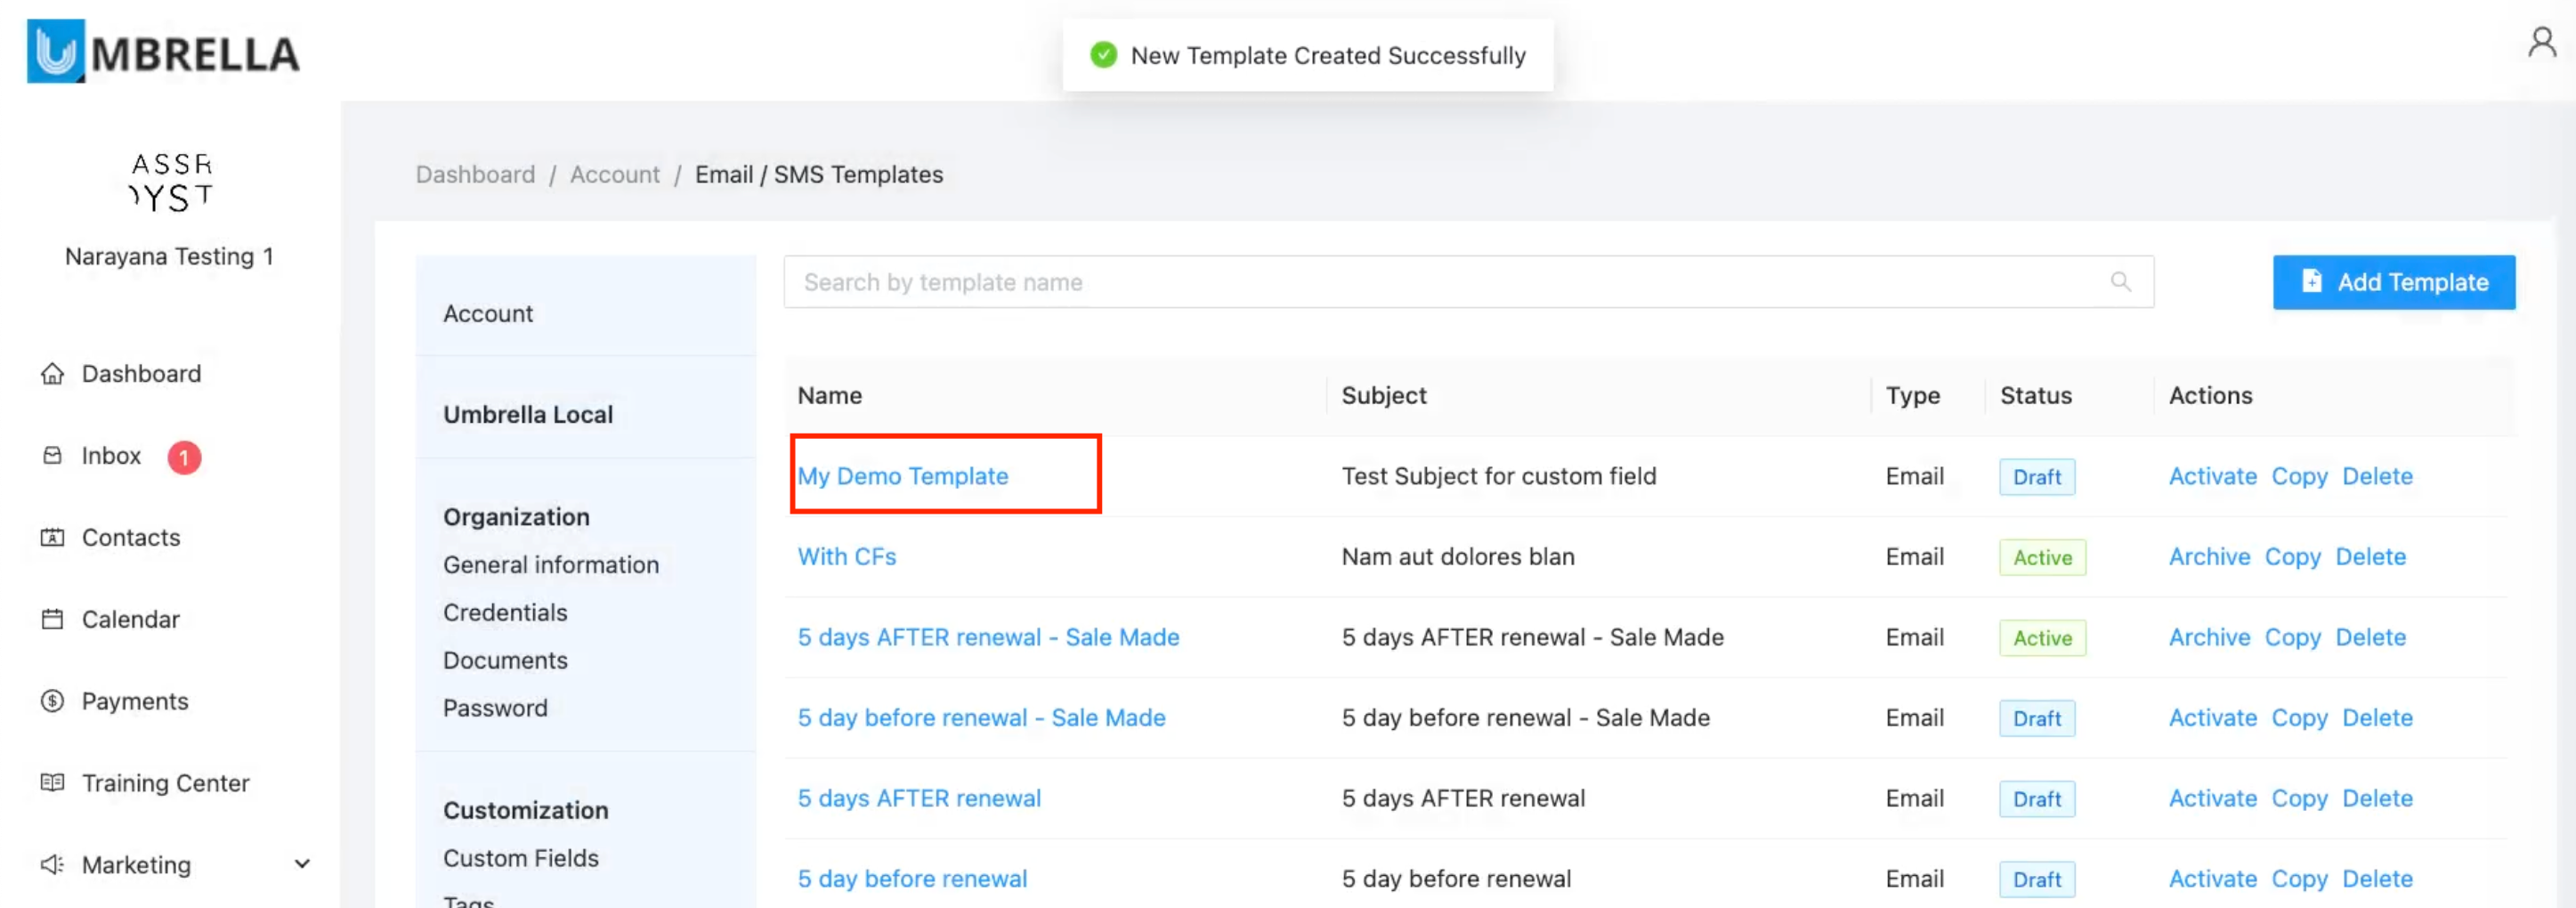The width and height of the screenshot is (2576, 908).
Task: Open the Calendar page
Action: click(130, 620)
